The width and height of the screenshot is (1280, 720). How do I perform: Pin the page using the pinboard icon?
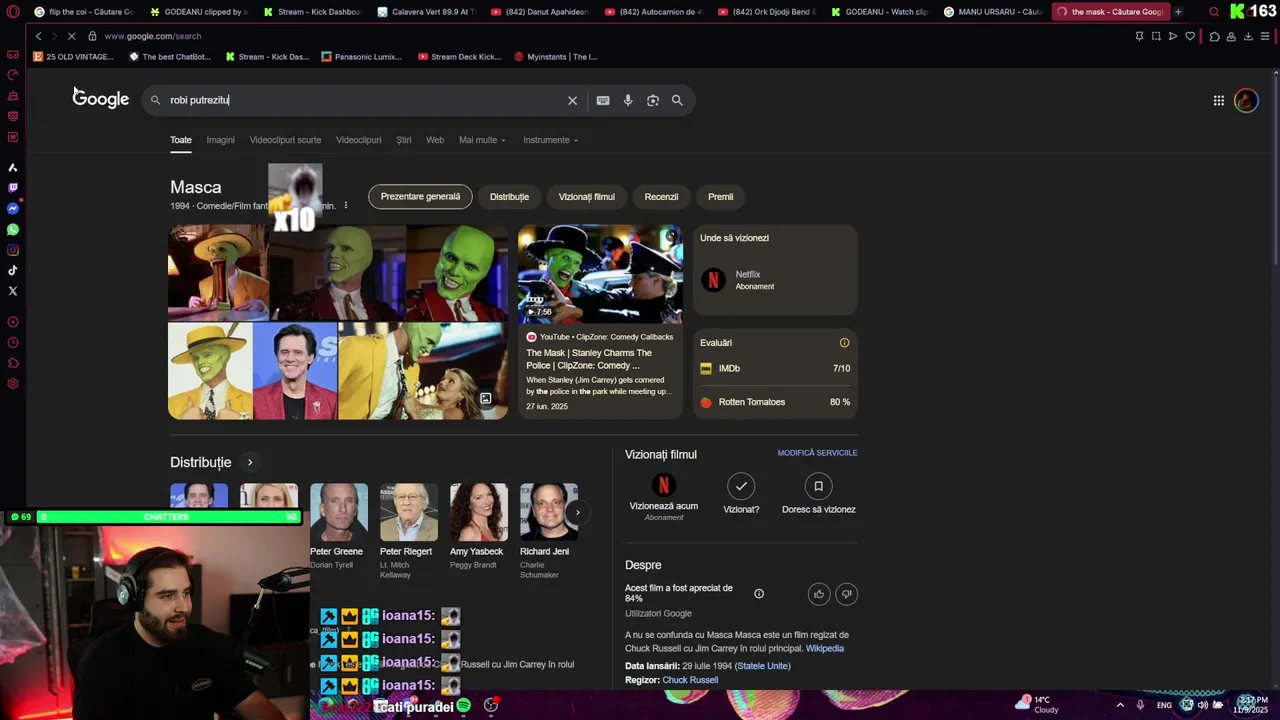1139,36
